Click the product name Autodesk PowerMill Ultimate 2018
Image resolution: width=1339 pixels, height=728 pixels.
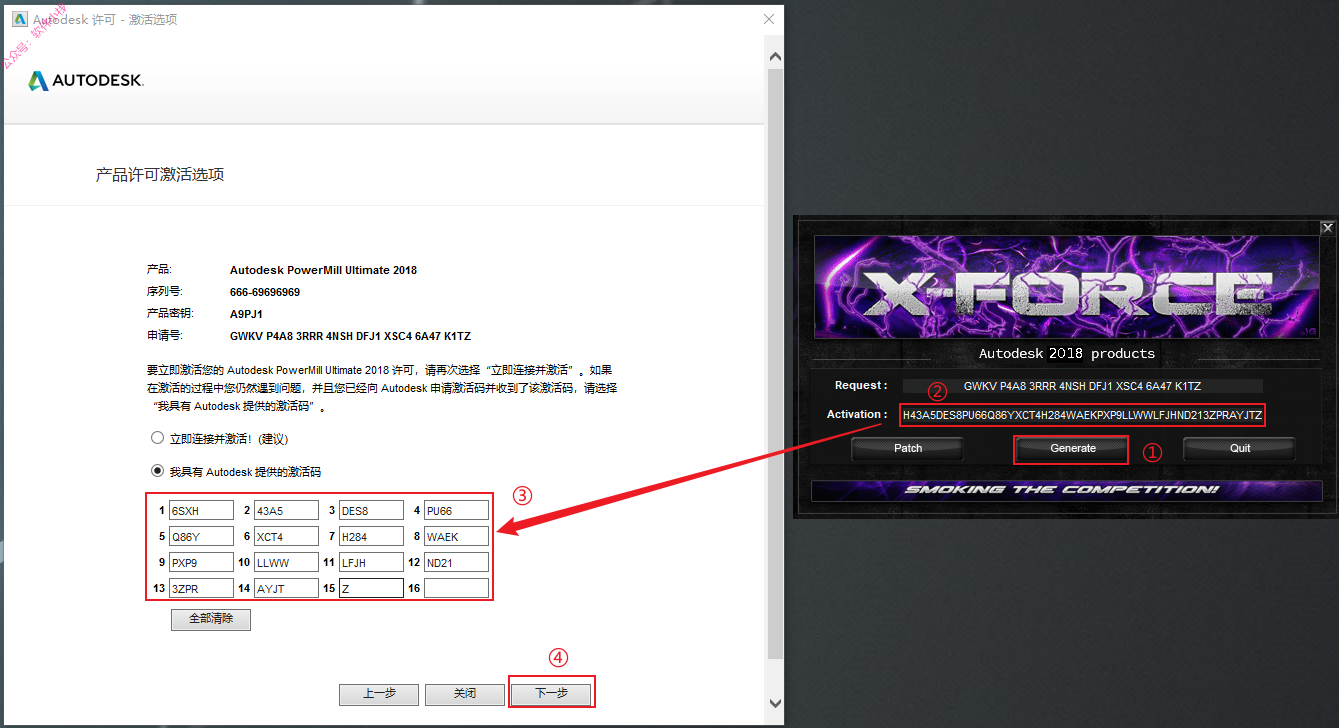click(323, 270)
